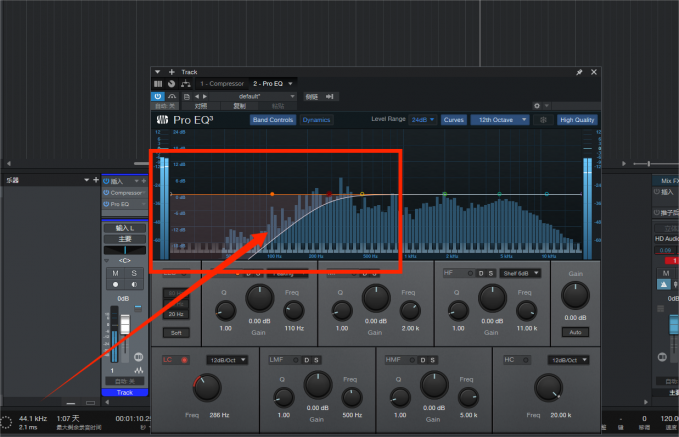This screenshot has height=437, width=679.
Task: Open the default preset dropdown
Action: (253, 96)
